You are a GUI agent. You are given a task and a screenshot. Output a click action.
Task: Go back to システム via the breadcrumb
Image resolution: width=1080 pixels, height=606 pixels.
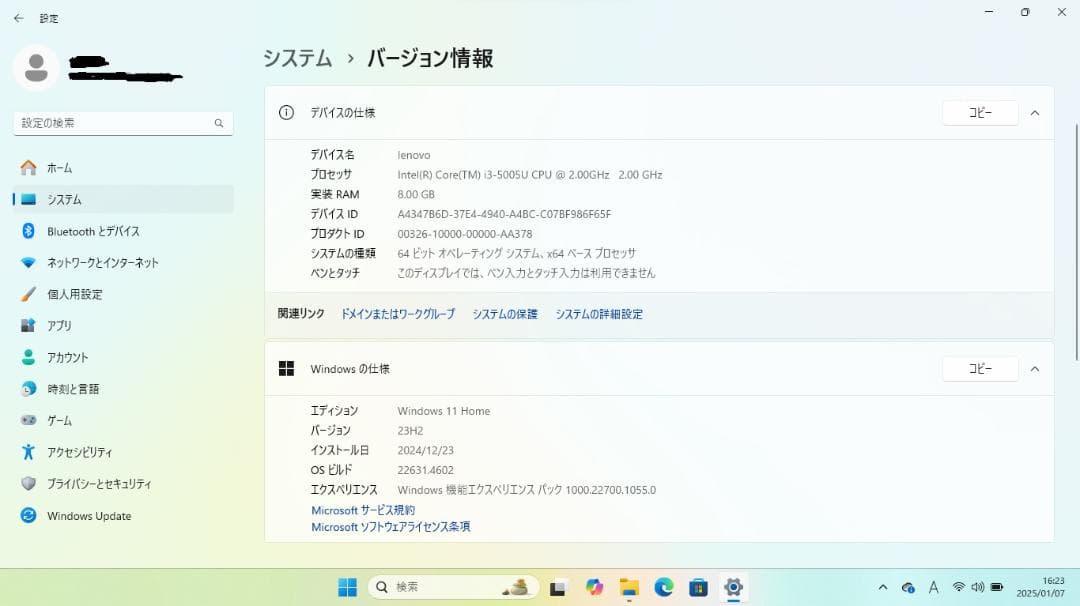(x=297, y=59)
